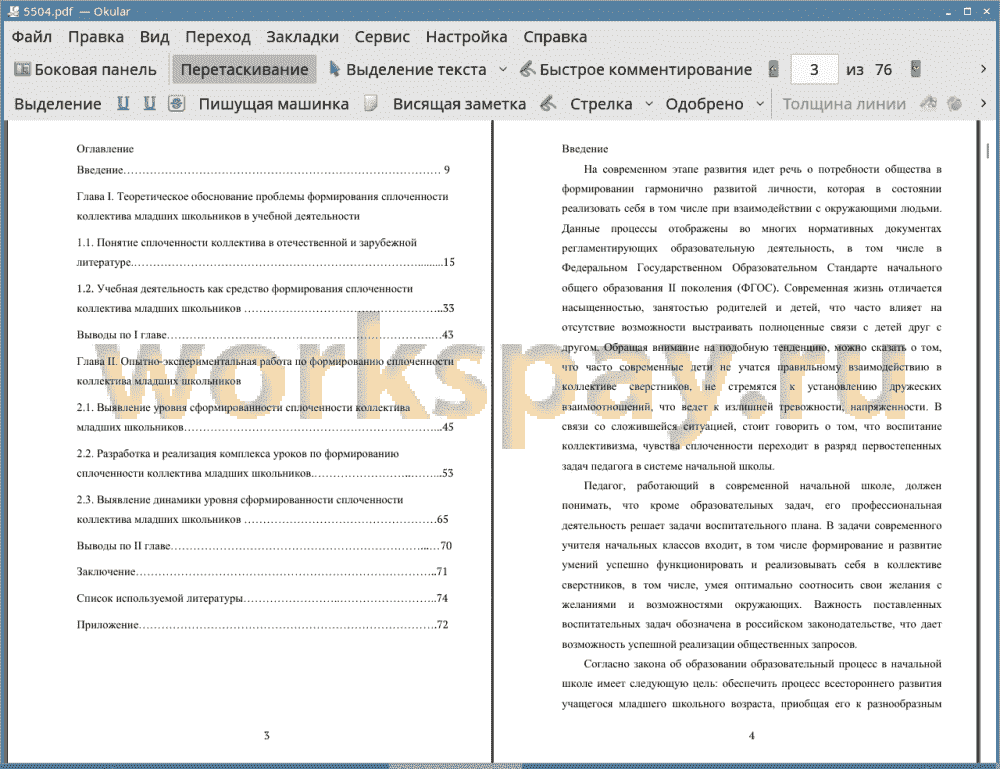Choose the Висящая заметка popup note tool
The image size is (1000, 769).
459,104
